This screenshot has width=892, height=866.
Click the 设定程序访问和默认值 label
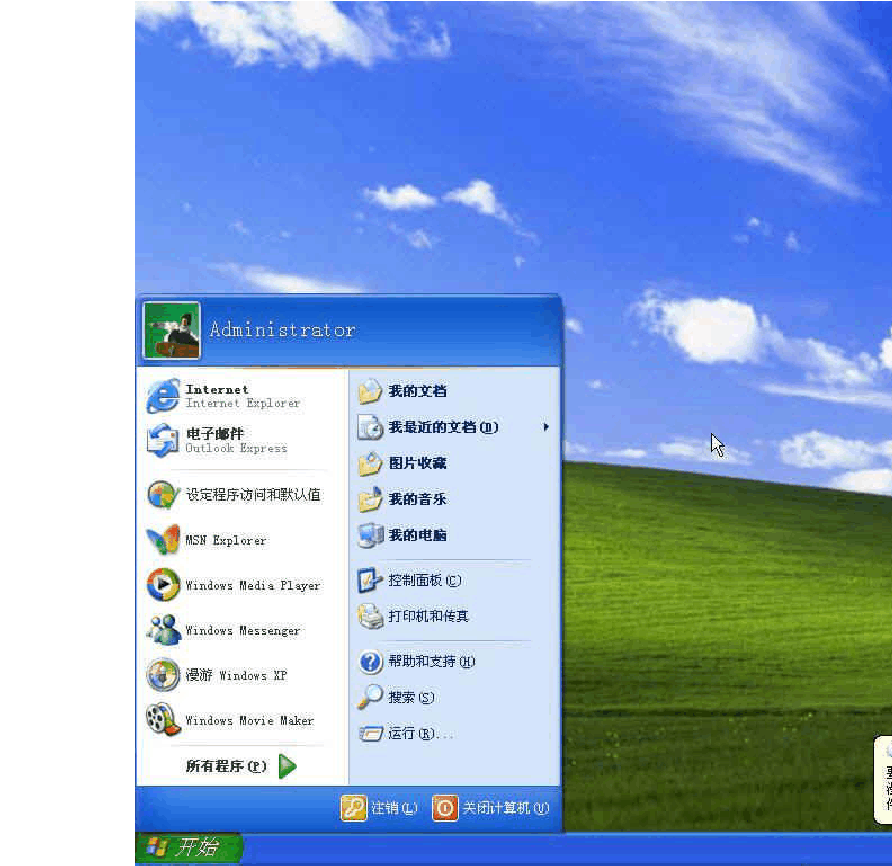pyautogui.click(x=253, y=495)
